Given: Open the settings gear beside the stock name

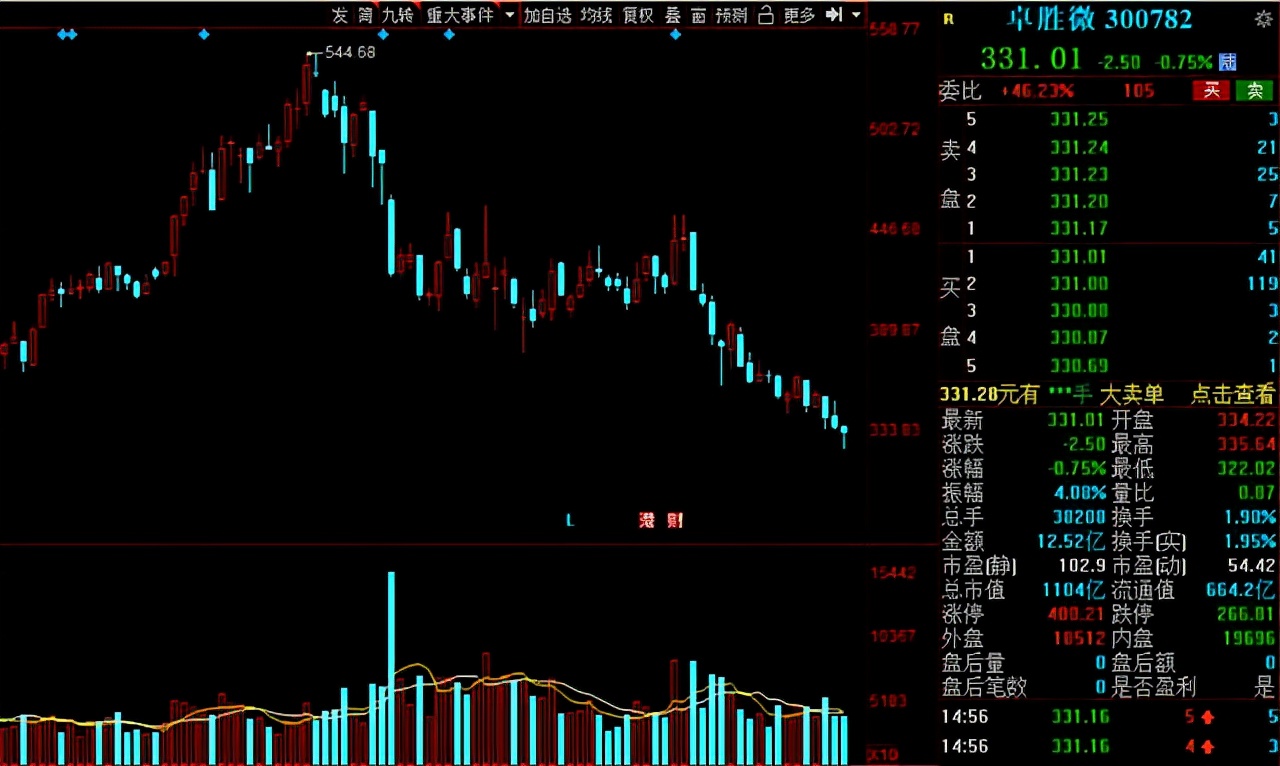Looking at the screenshot, I should pos(1263,19).
